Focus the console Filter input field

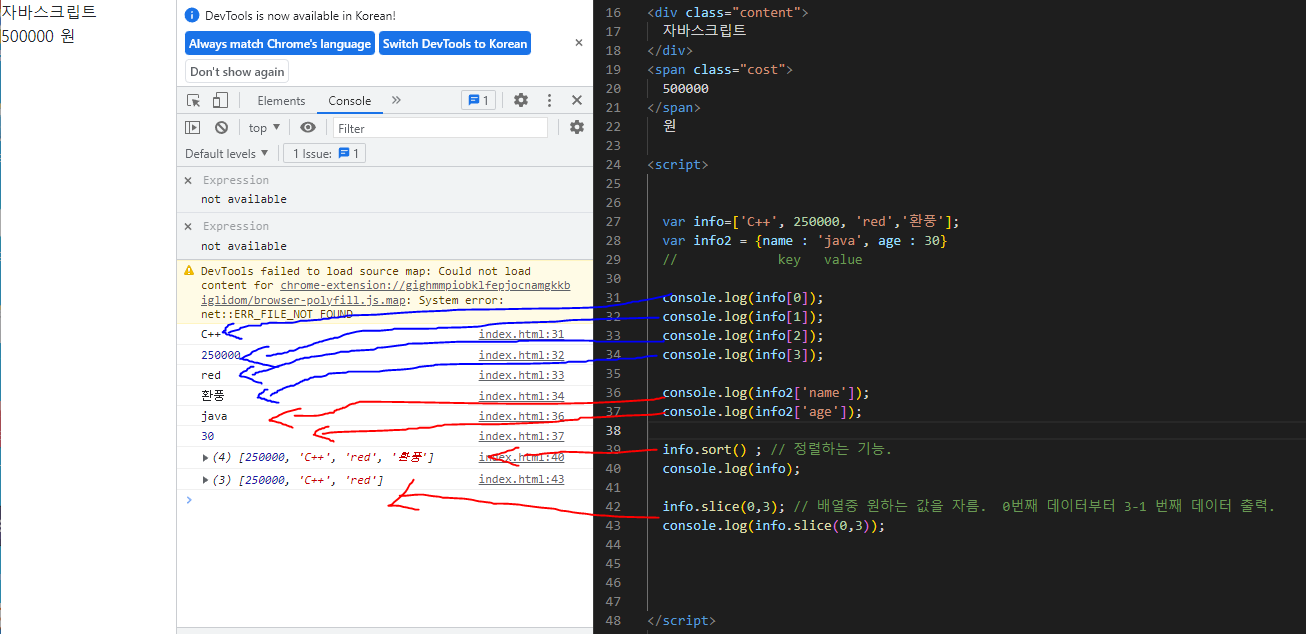[440, 127]
